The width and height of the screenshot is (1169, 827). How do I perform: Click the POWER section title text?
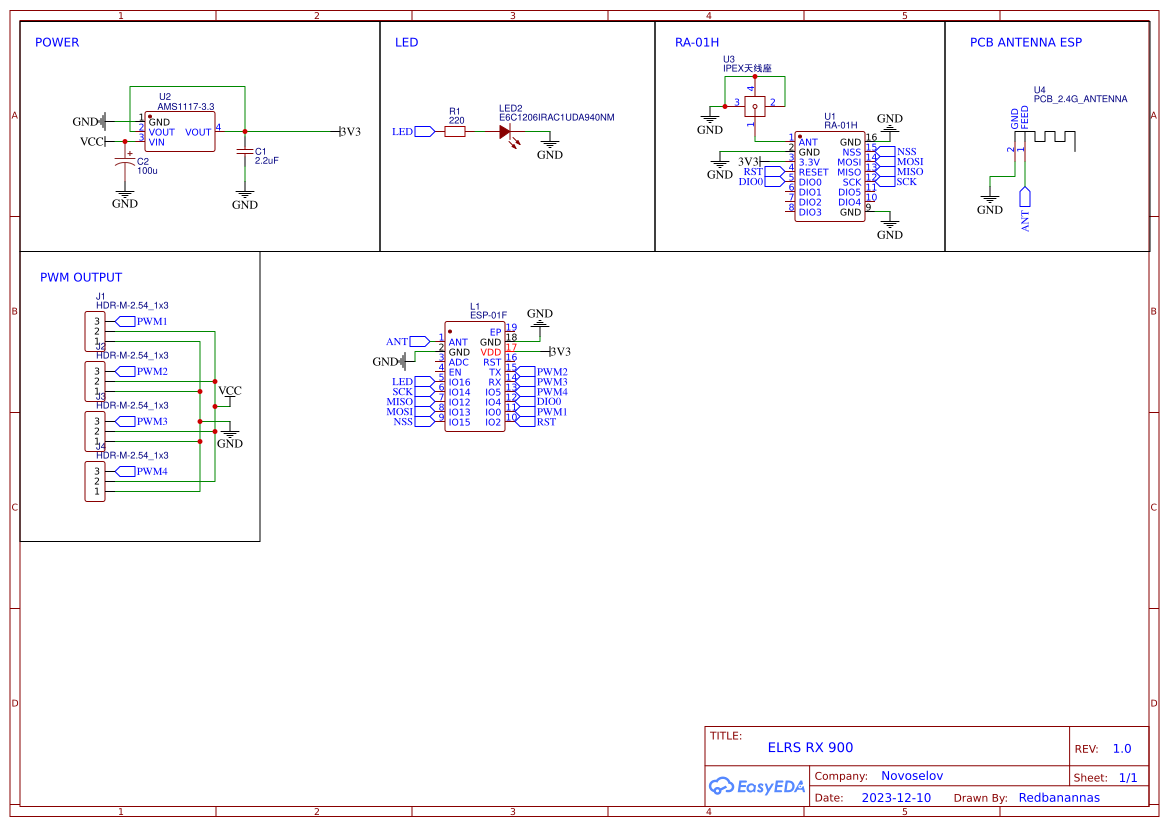56,42
